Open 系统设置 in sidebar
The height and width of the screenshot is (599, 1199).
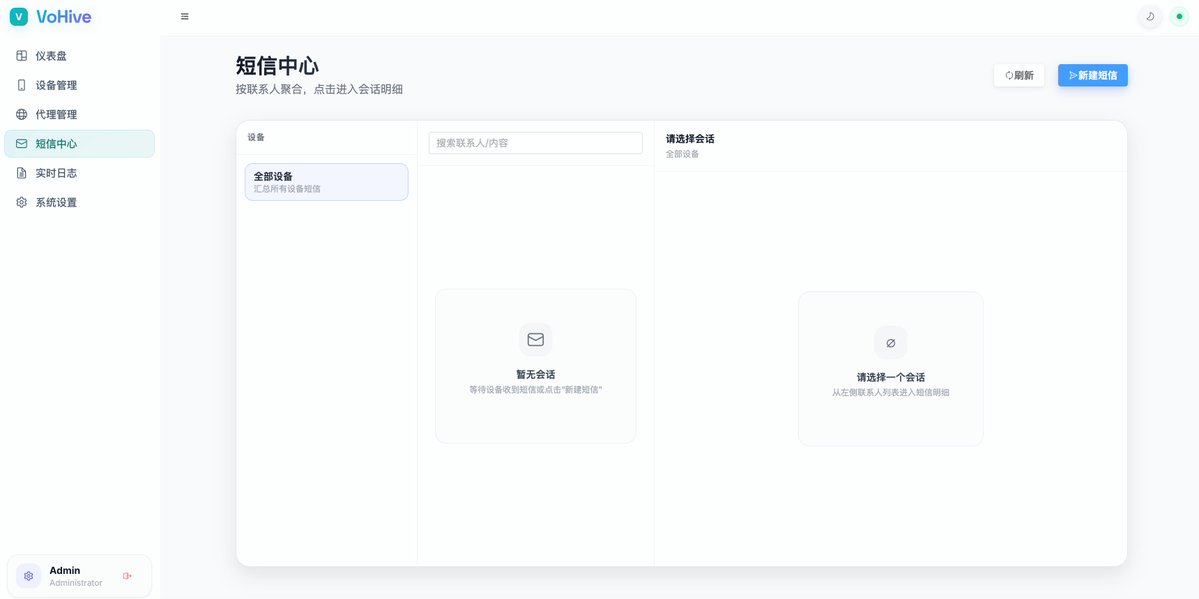pyautogui.click(x=80, y=203)
